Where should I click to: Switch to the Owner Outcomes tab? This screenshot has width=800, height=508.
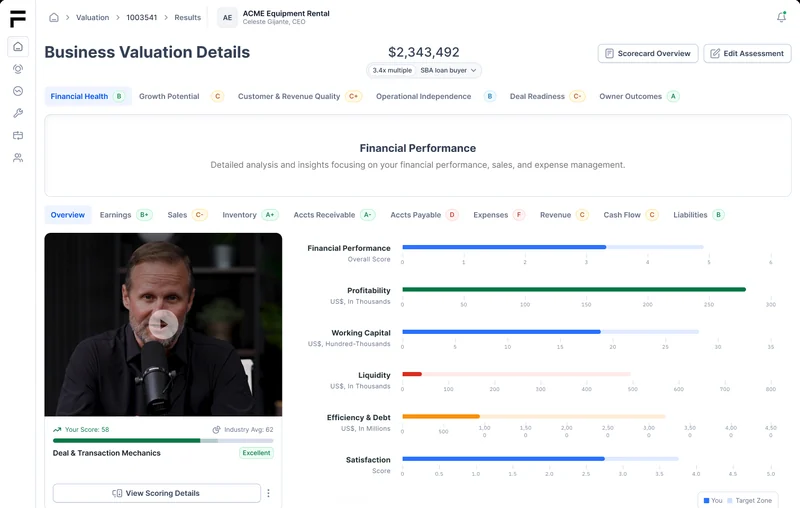tap(639, 96)
